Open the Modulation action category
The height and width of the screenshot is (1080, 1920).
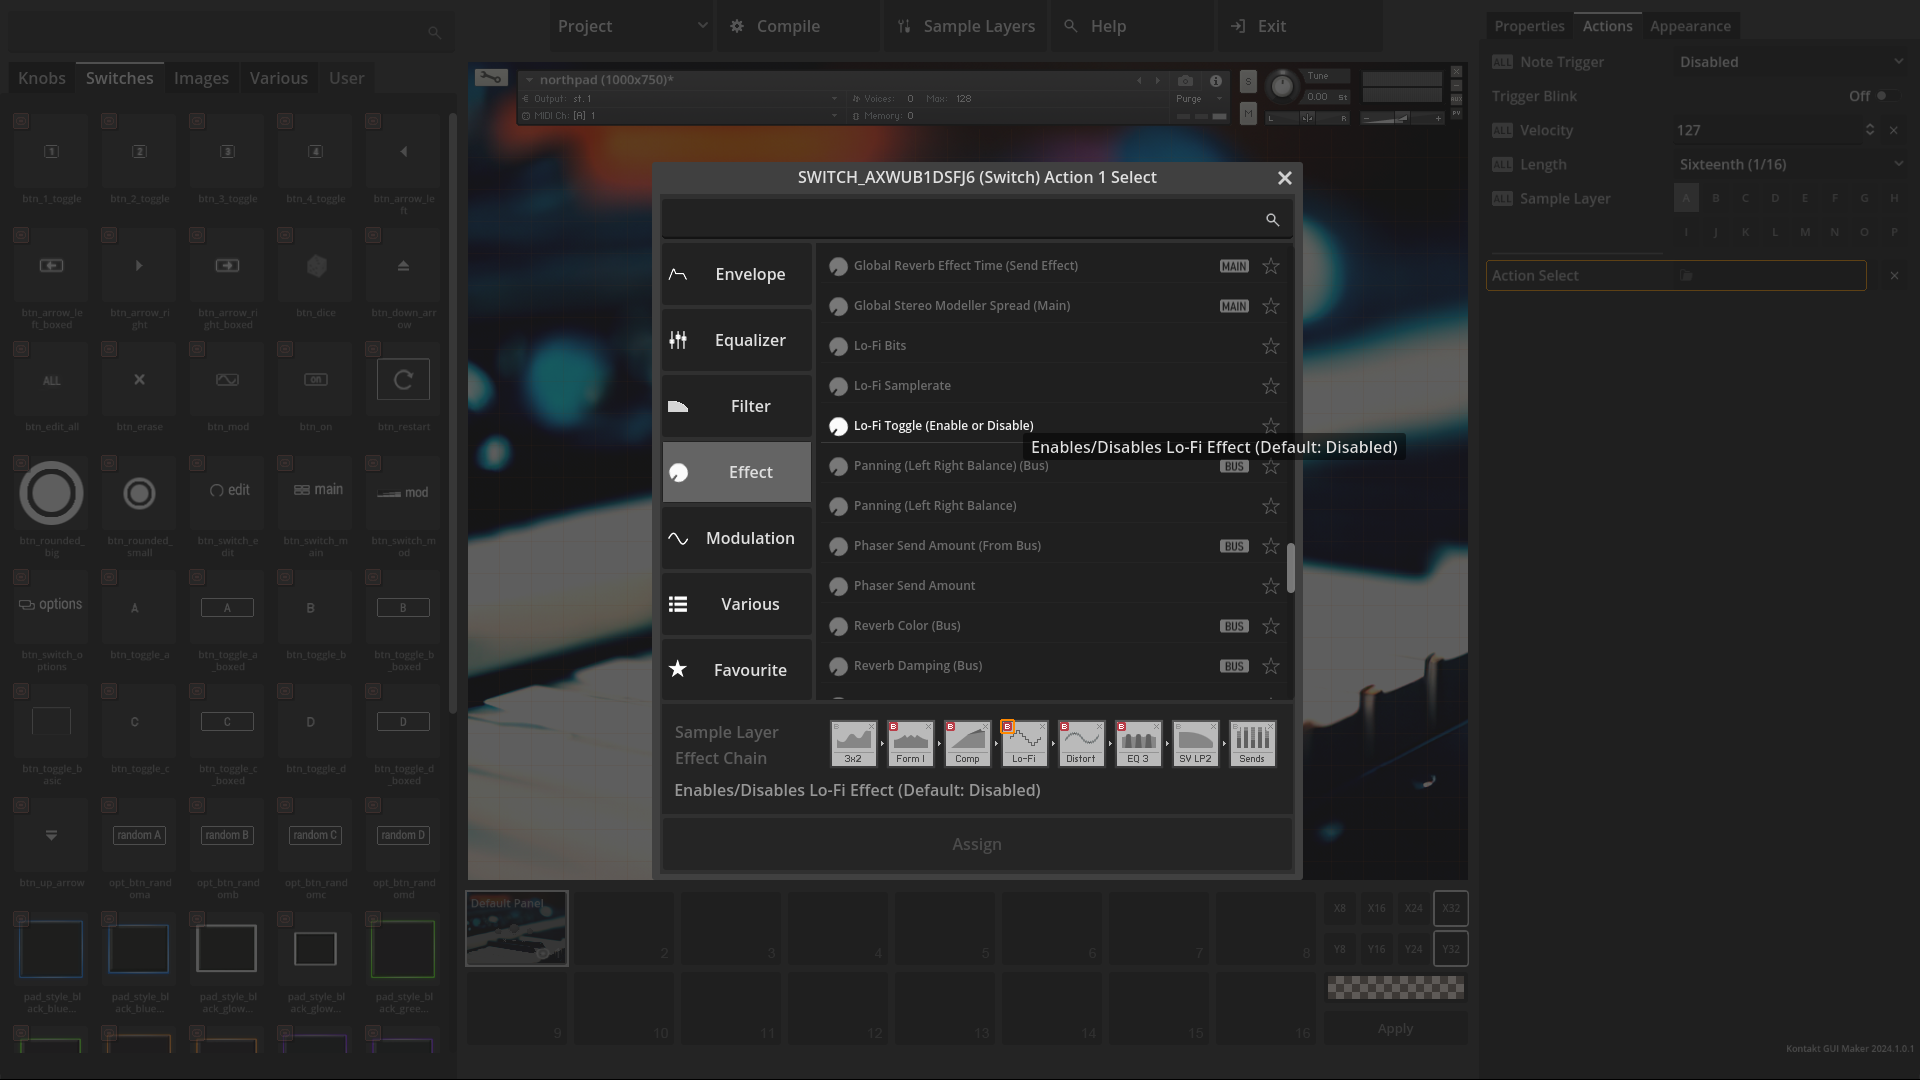coord(736,538)
